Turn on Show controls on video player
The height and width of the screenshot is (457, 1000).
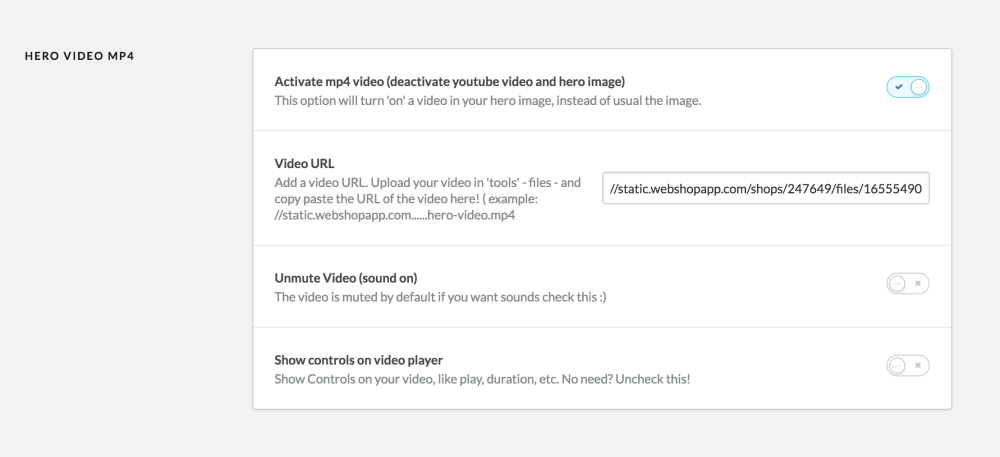pyautogui.click(x=908, y=365)
